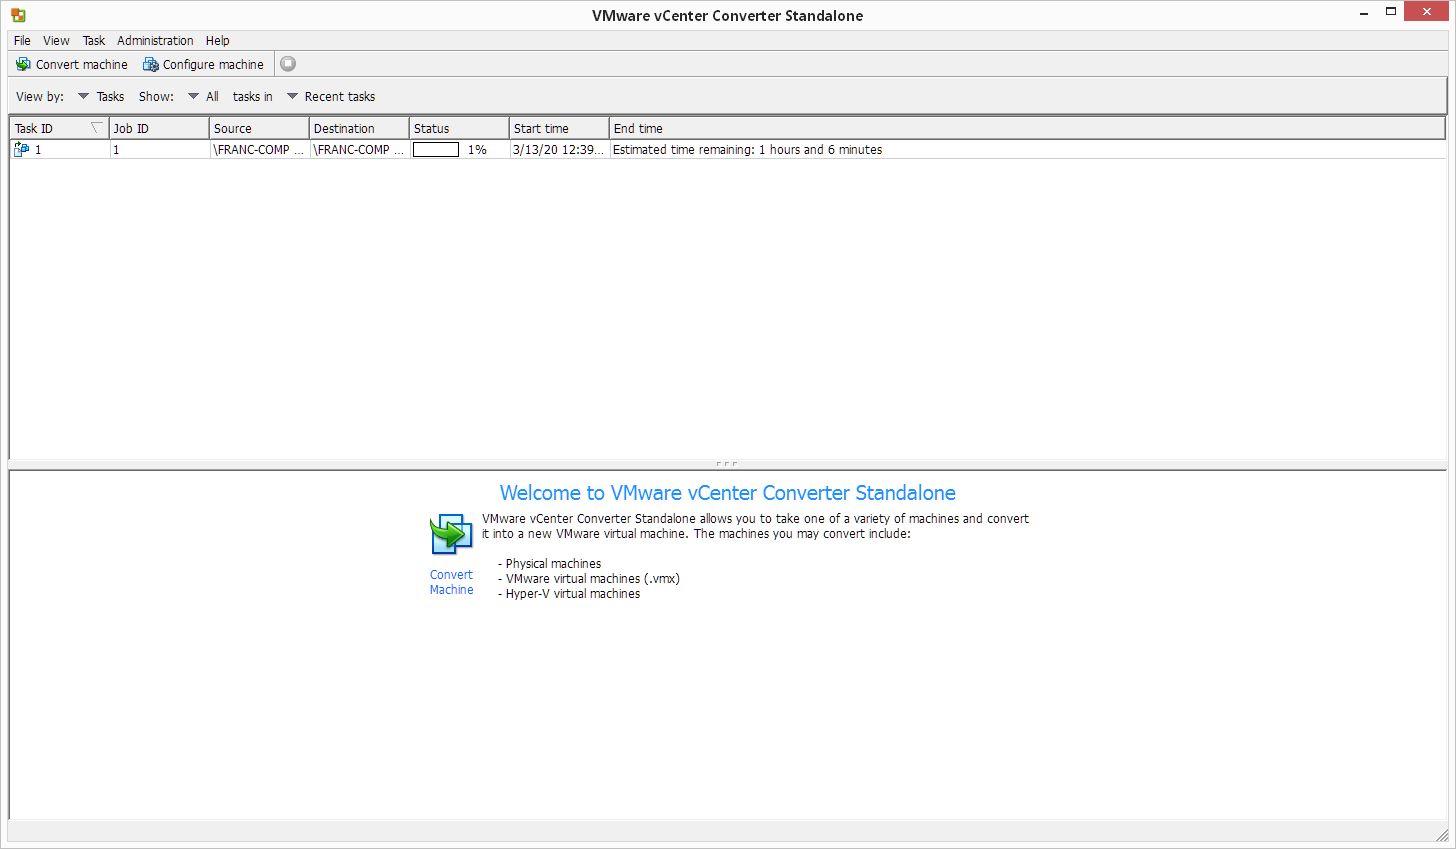Expand the Show All filter dropdown
The width and height of the screenshot is (1456, 849).
click(194, 96)
